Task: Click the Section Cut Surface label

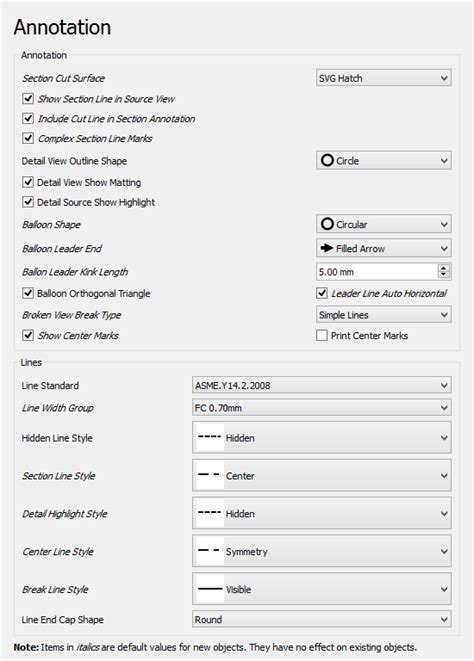Action: [x=63, y=78]
